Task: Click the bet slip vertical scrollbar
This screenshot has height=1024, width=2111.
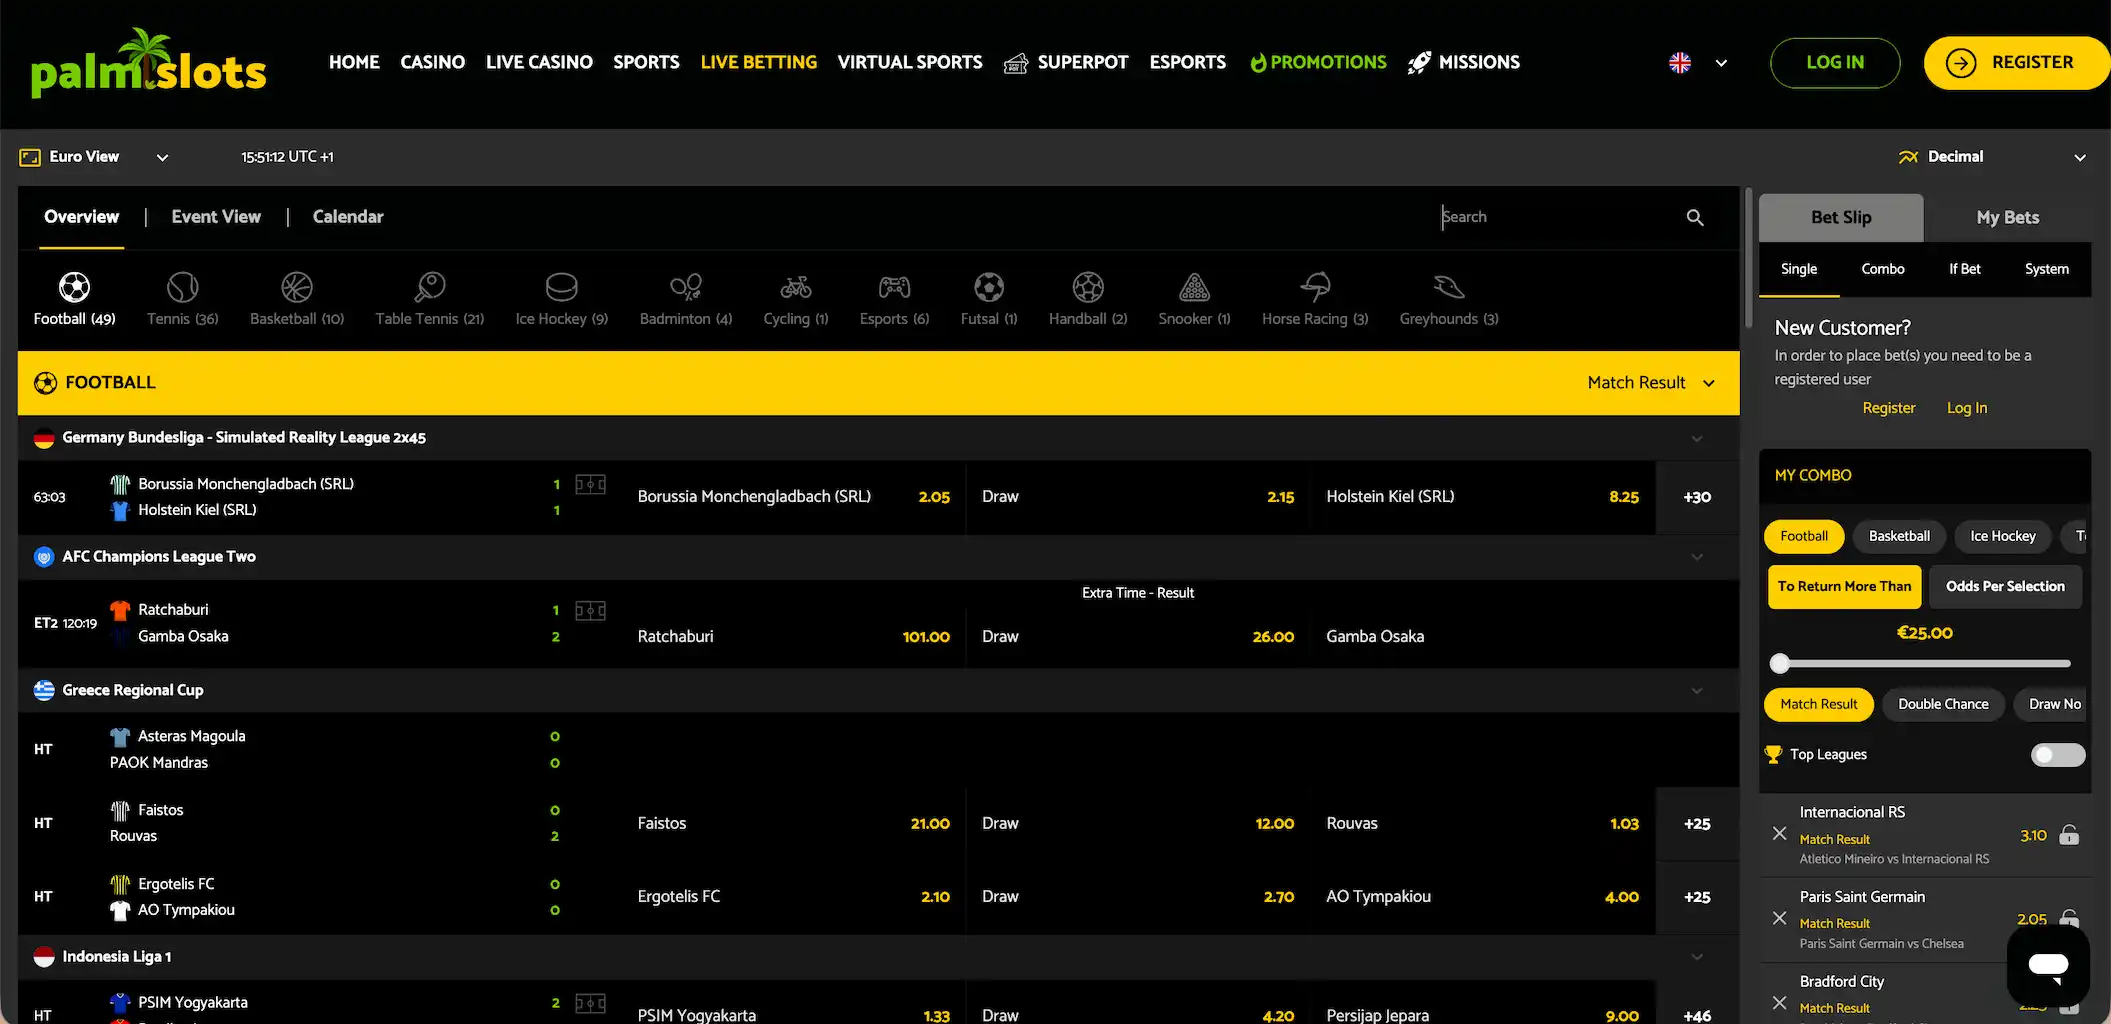Action: tap(1748, 258)
